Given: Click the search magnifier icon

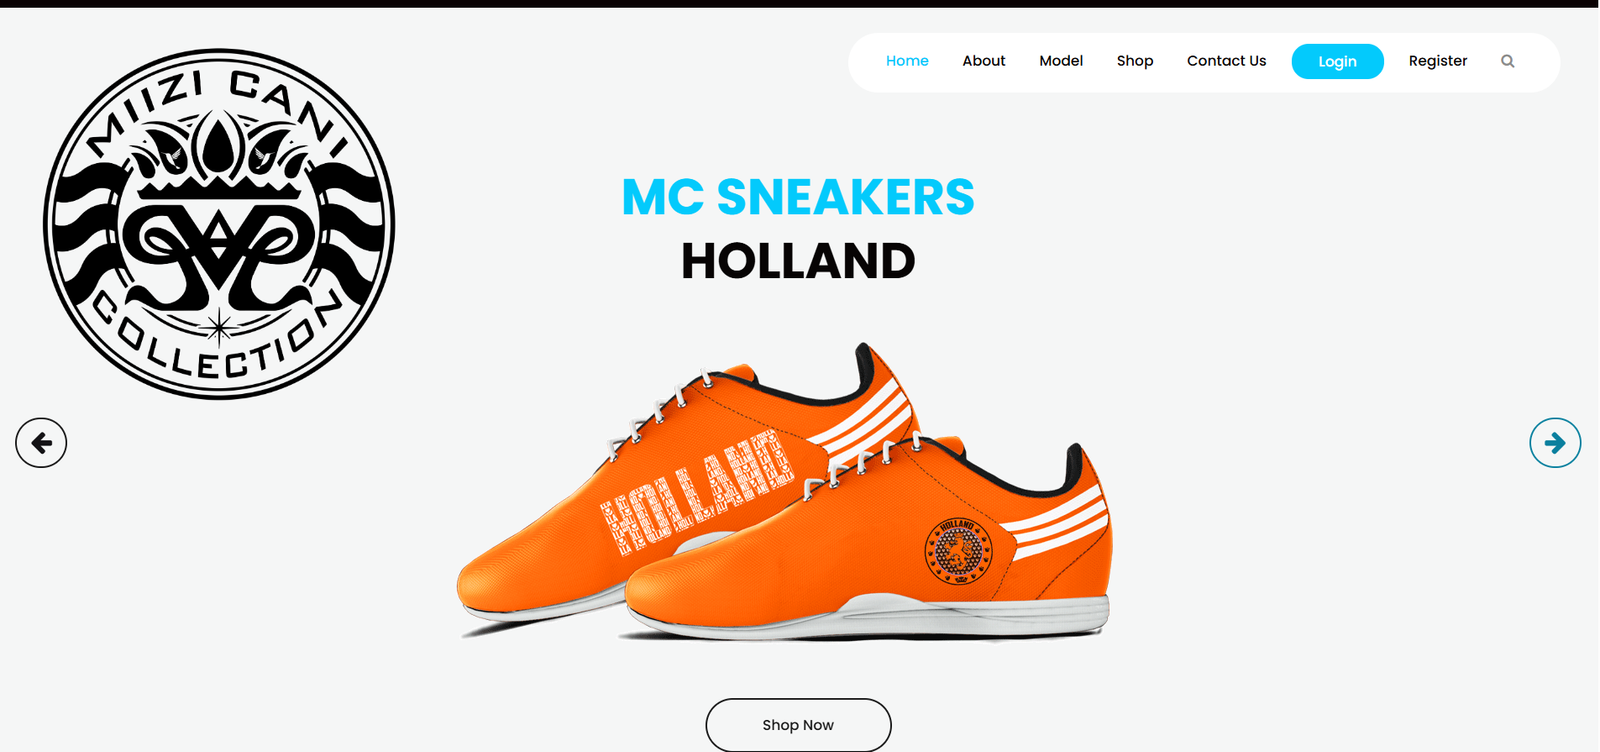Looking at the screenshot, I should point(1507,61).
